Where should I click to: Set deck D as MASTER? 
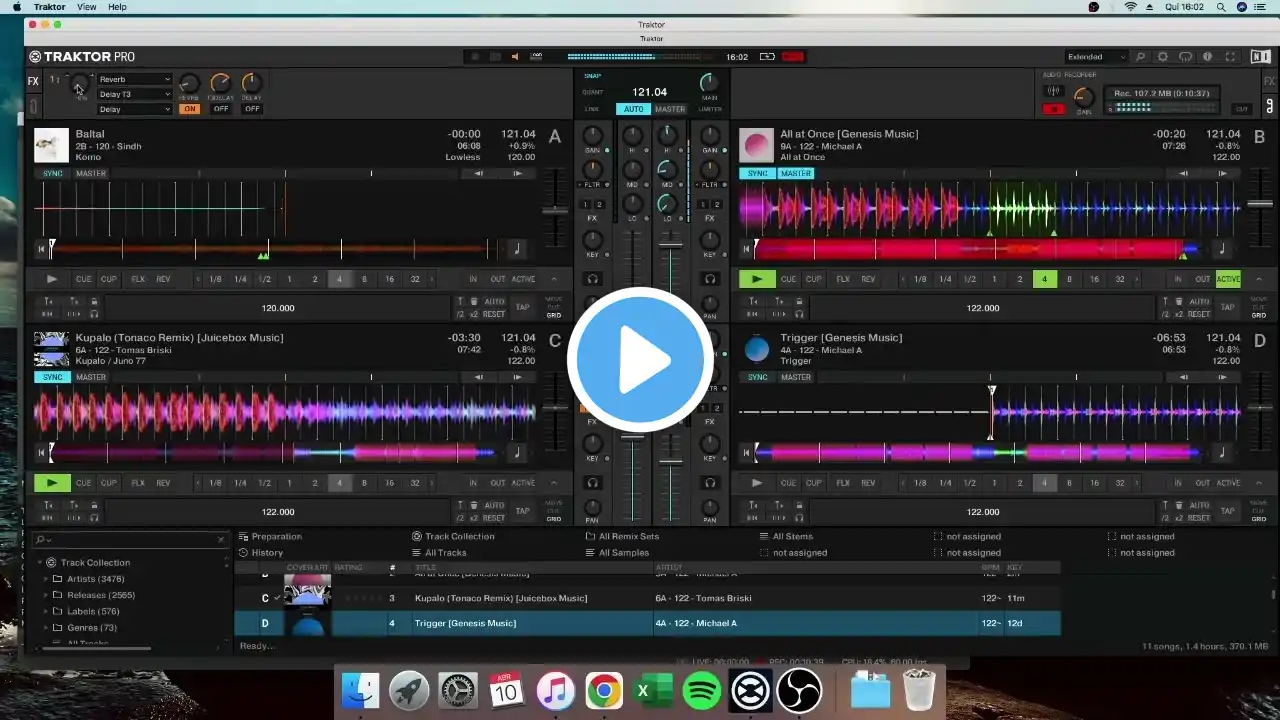(x=796, y=377)
